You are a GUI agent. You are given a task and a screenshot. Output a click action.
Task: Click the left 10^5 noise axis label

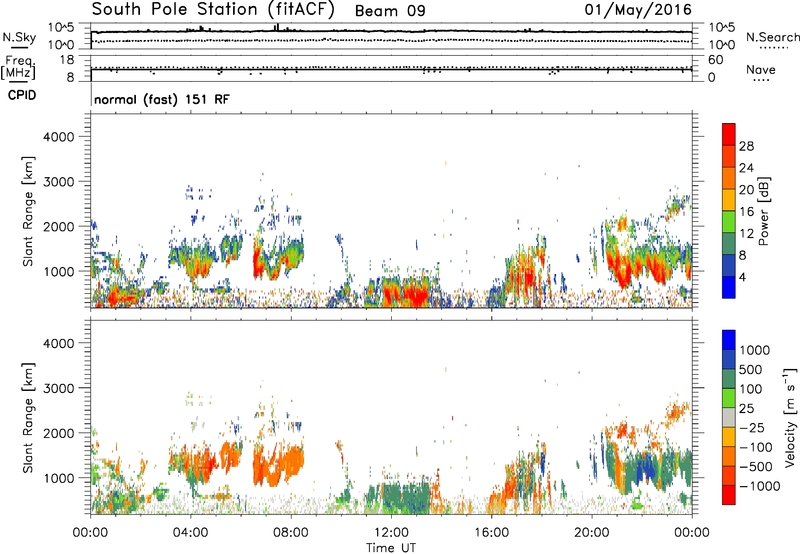[x=61, y=28]
